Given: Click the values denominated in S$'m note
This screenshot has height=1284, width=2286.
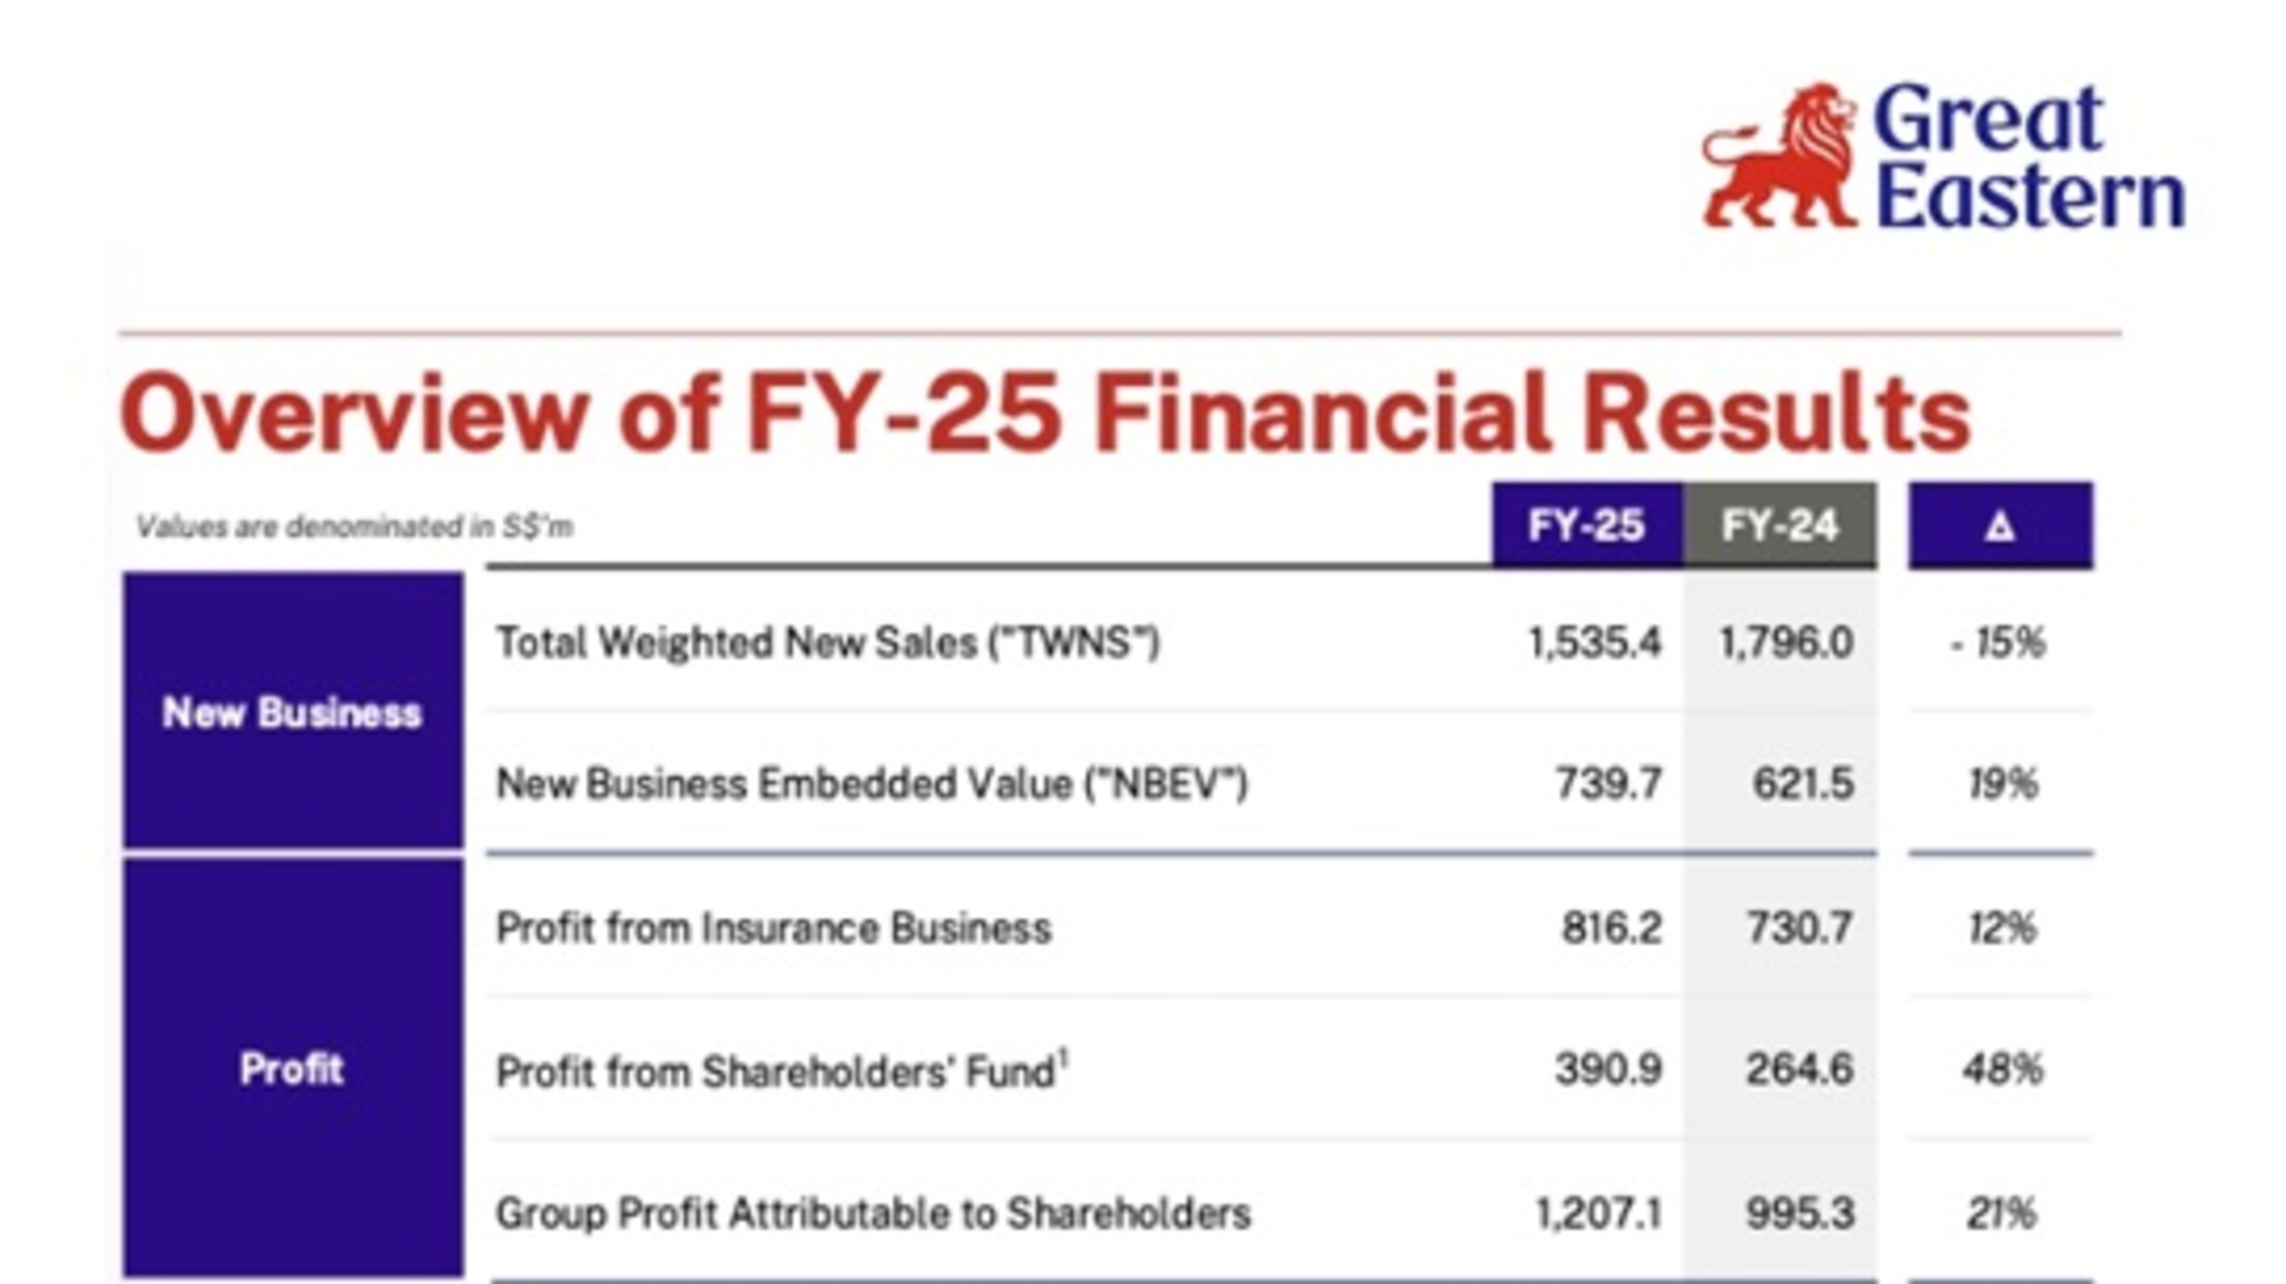Looking at the screenshot, I should pyautogui.click(x=354, y=526).
